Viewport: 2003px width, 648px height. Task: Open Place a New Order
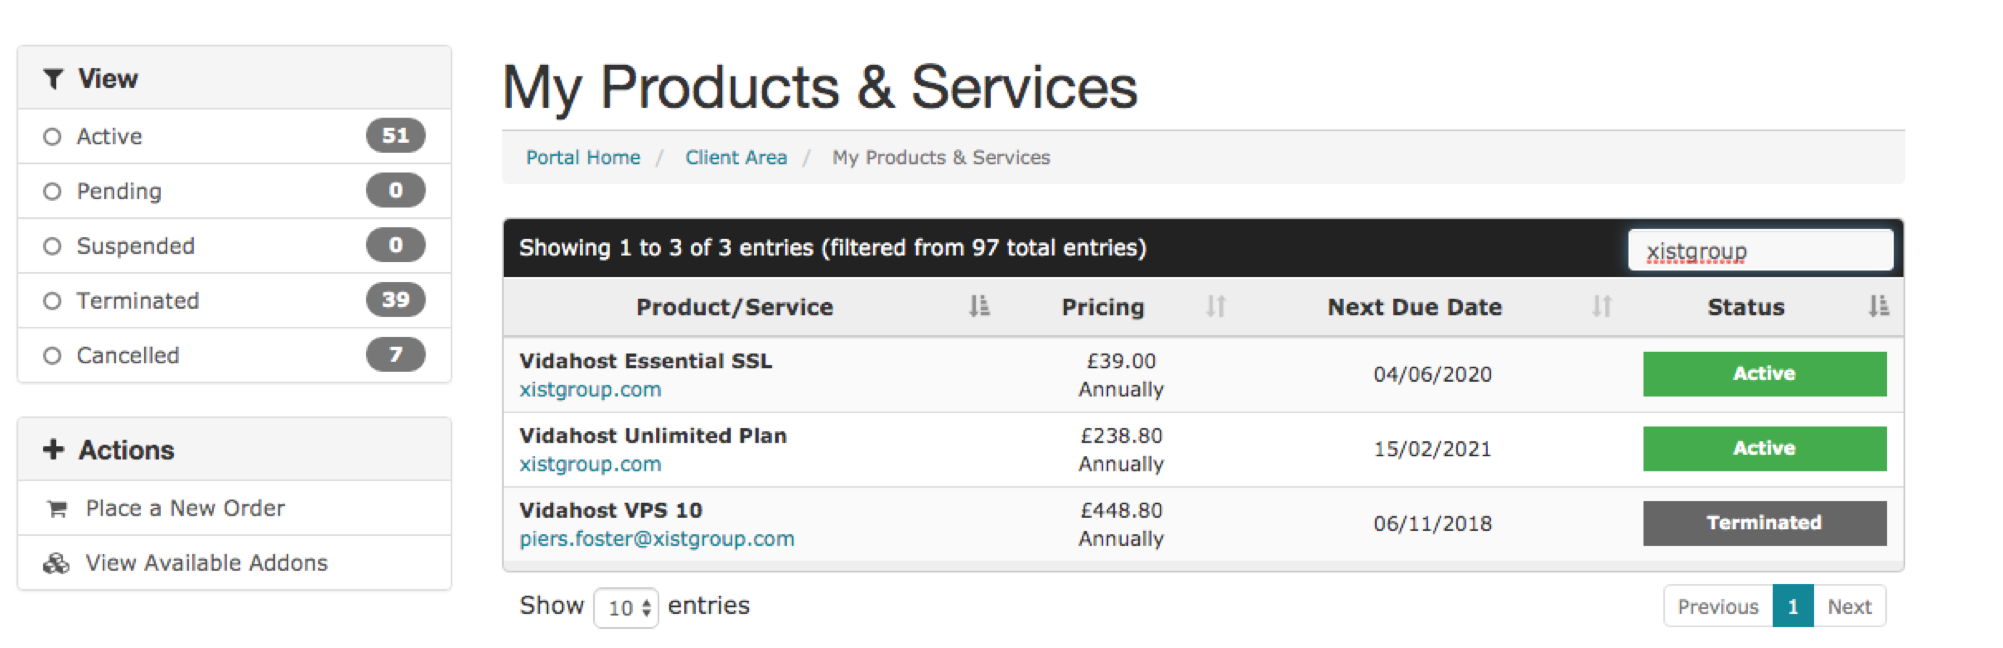[185, 509]
